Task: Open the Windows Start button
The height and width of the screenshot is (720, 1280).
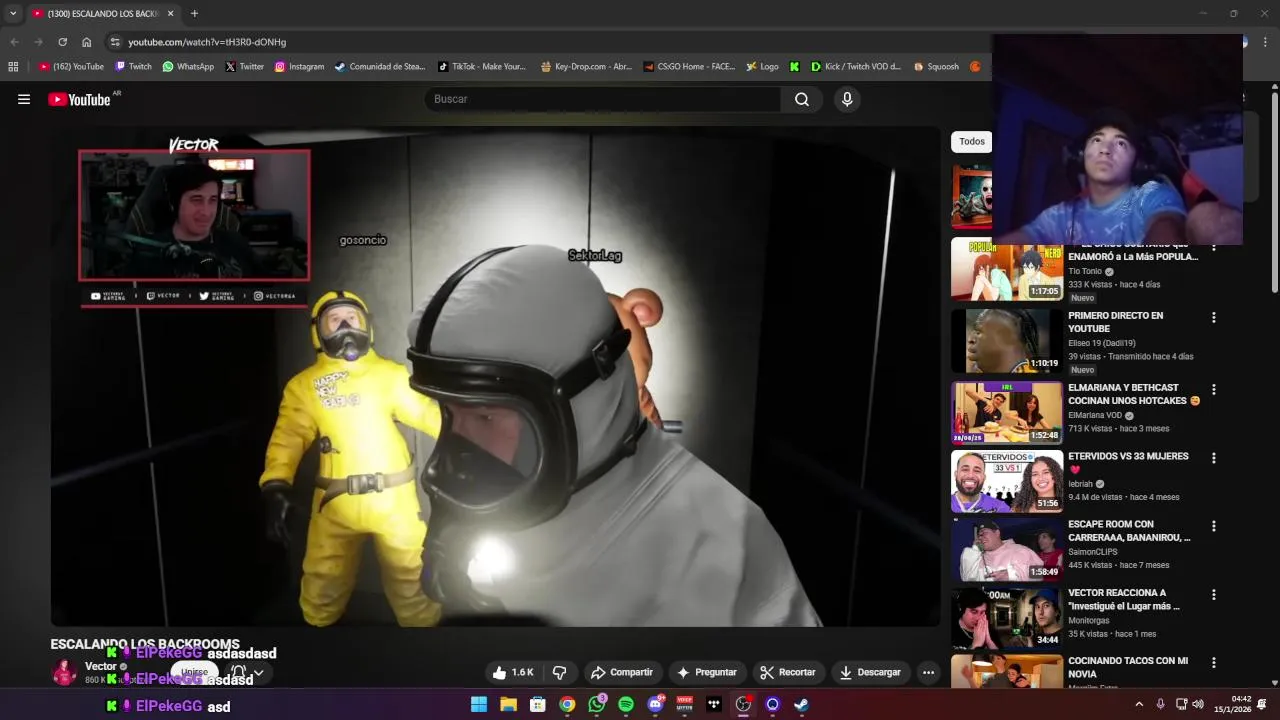Action: coord(479,704)
